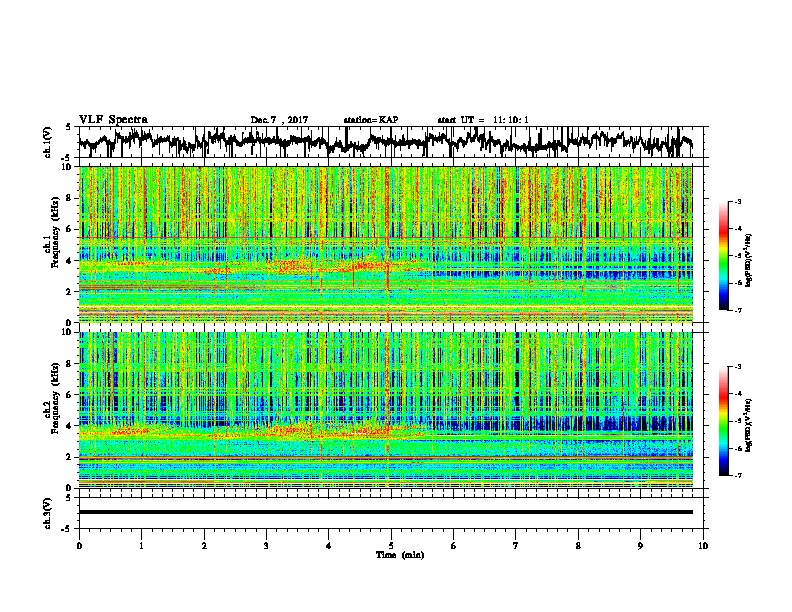Click the "VLF Spectra" plot title

tap(113, 120)
